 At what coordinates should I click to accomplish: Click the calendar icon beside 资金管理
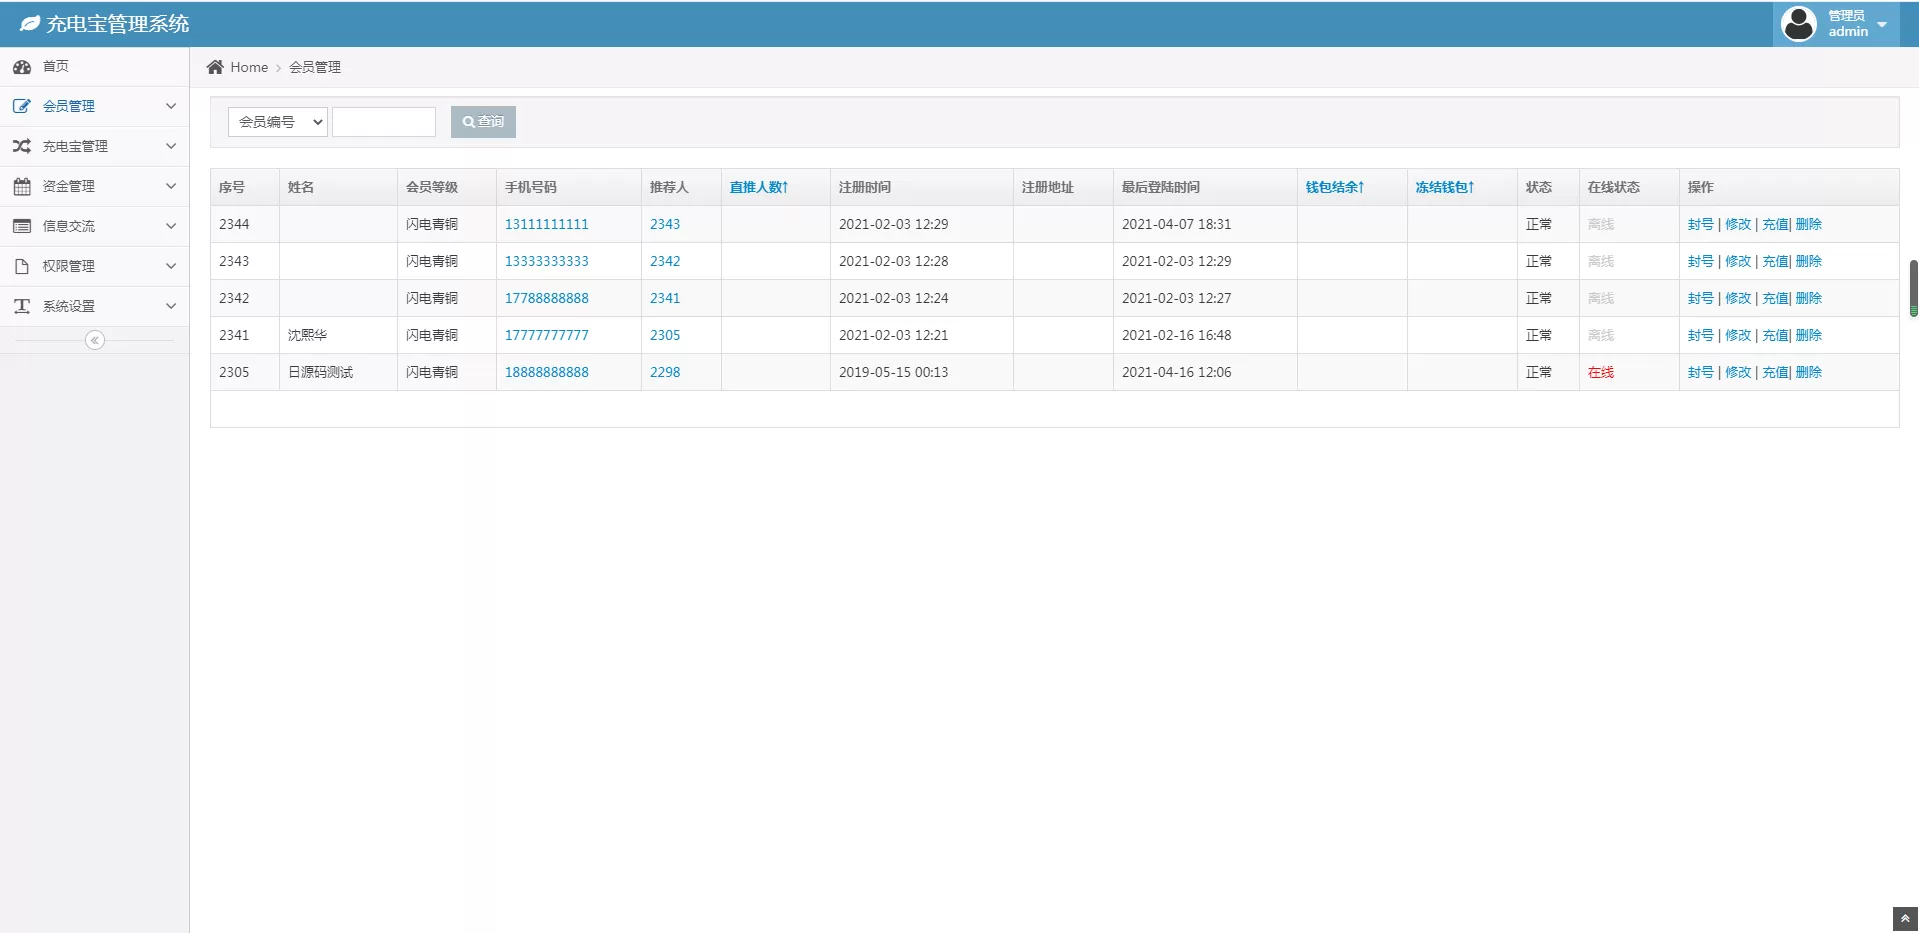pyautogui.click(x=22, y=186)
